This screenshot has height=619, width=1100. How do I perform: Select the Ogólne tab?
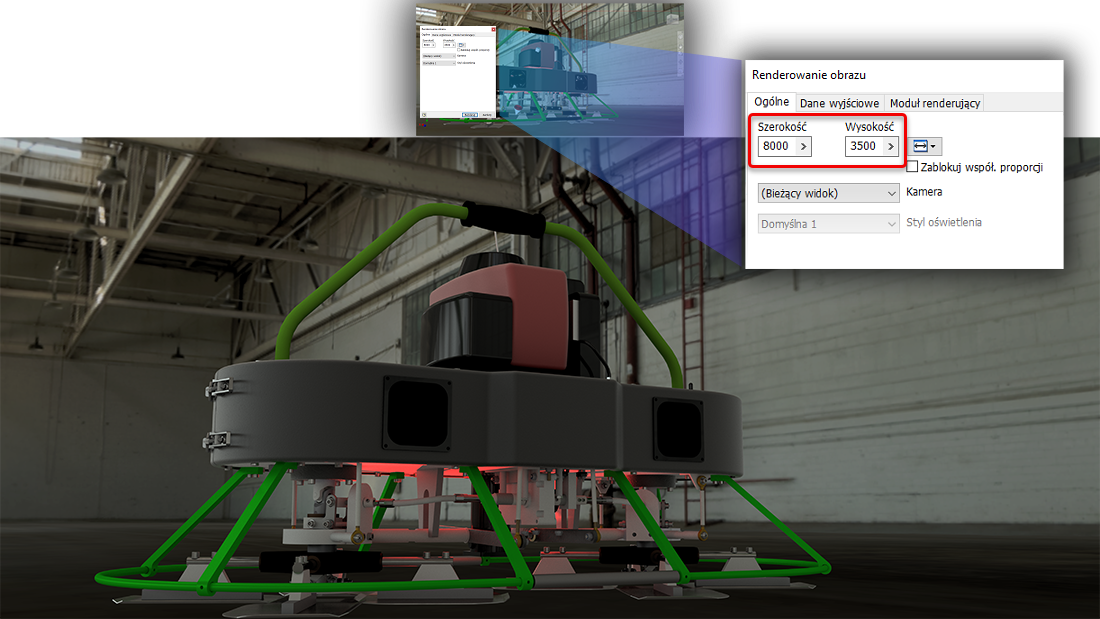click(x=771, y=101)
